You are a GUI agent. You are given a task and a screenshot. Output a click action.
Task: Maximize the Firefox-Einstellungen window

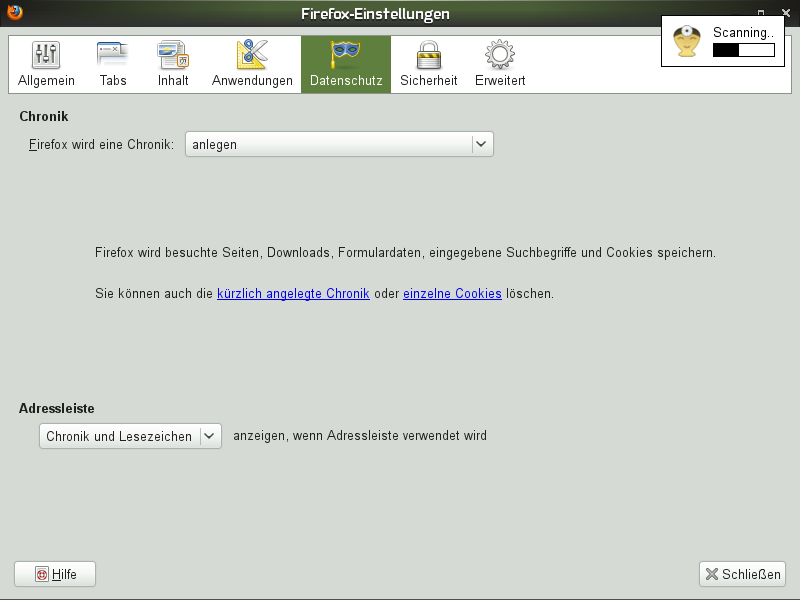point(761,13)
